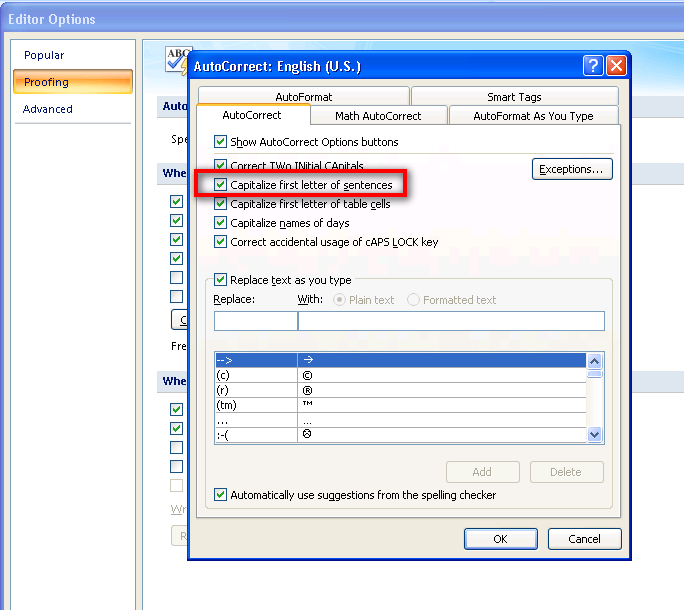Select Advanced in Editor Options sidebar
Viewport: 684px width, 610px height.
[48, 109]
